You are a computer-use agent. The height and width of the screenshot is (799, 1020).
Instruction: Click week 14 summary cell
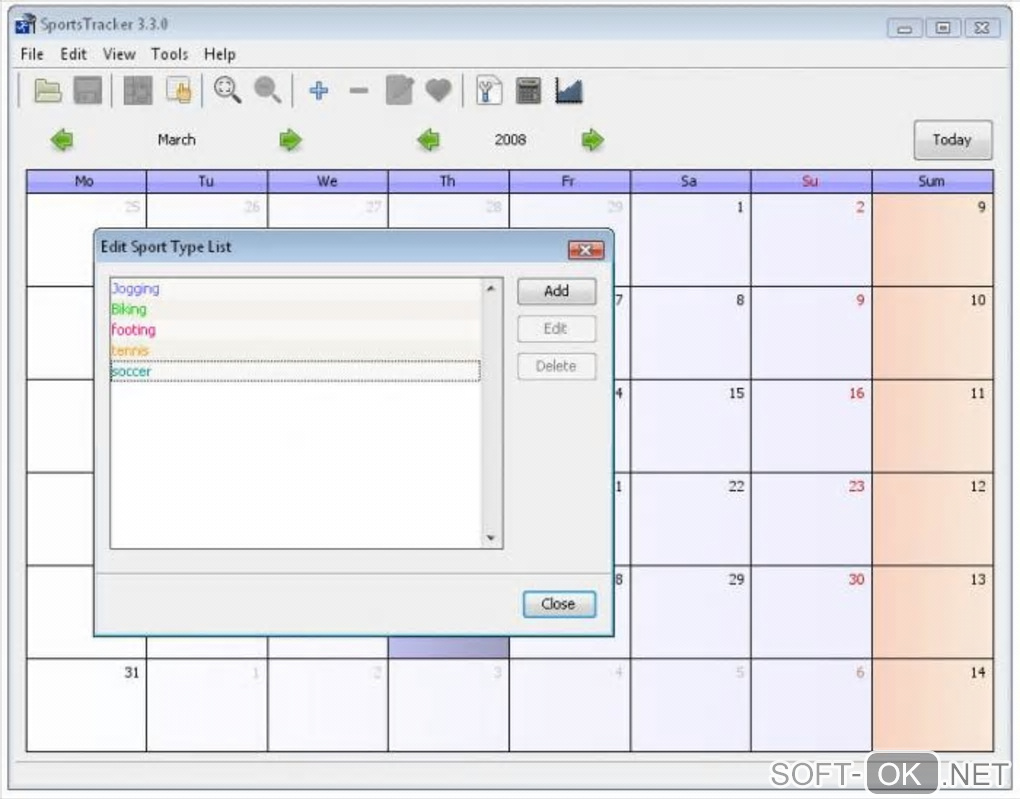click(933, 705)
